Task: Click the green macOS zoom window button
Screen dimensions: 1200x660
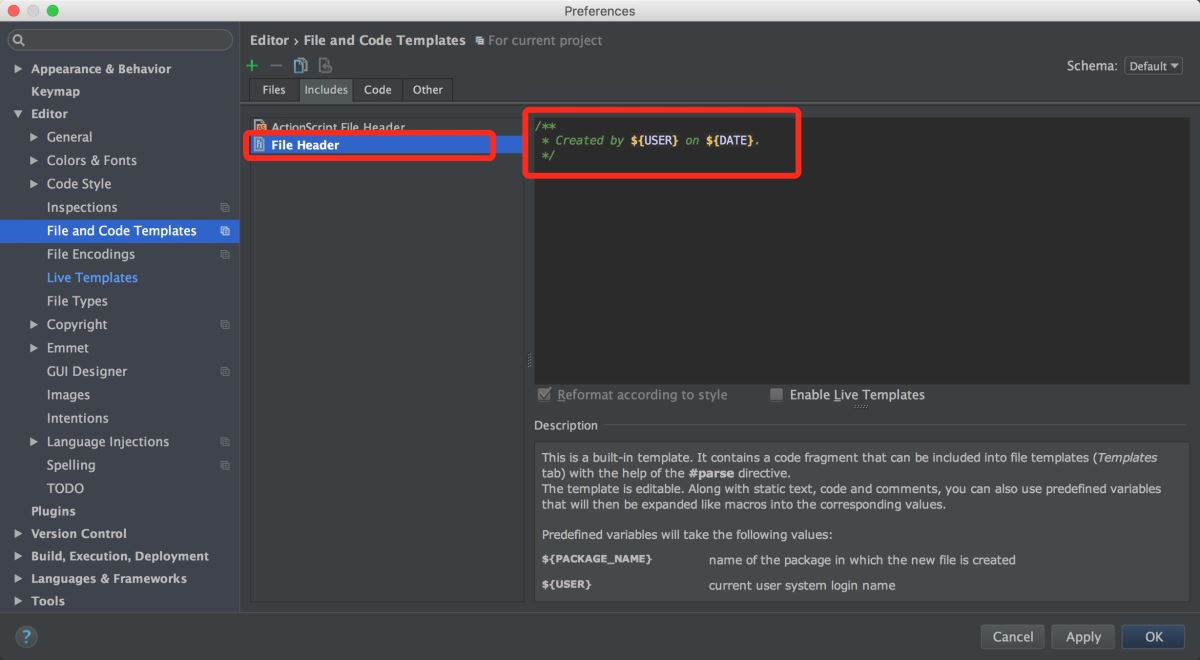Action: tap(52, 11)
